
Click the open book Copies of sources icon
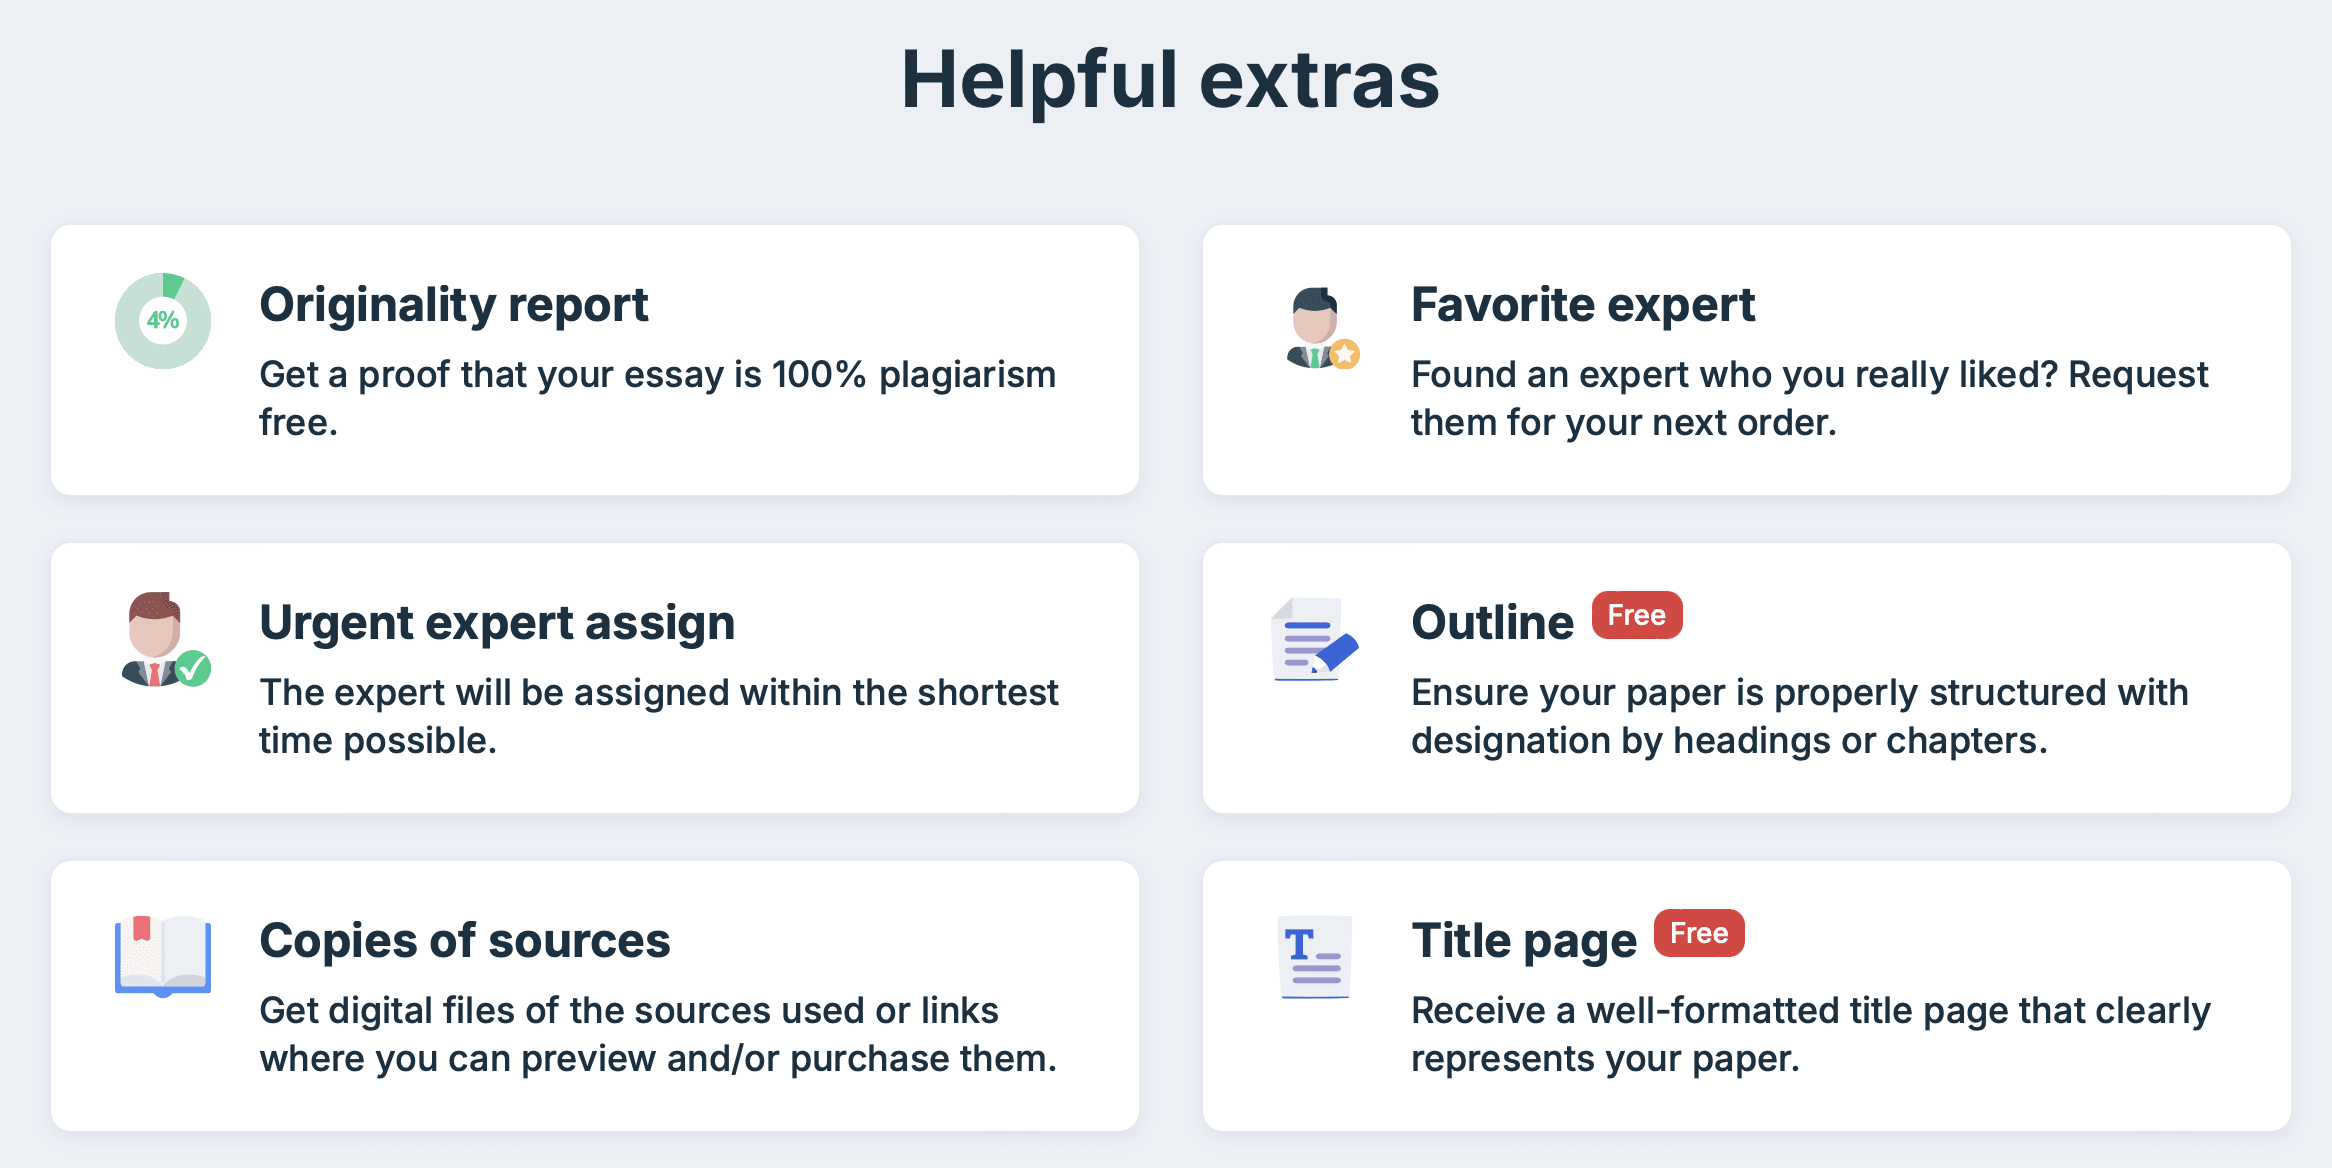point(163,956)
